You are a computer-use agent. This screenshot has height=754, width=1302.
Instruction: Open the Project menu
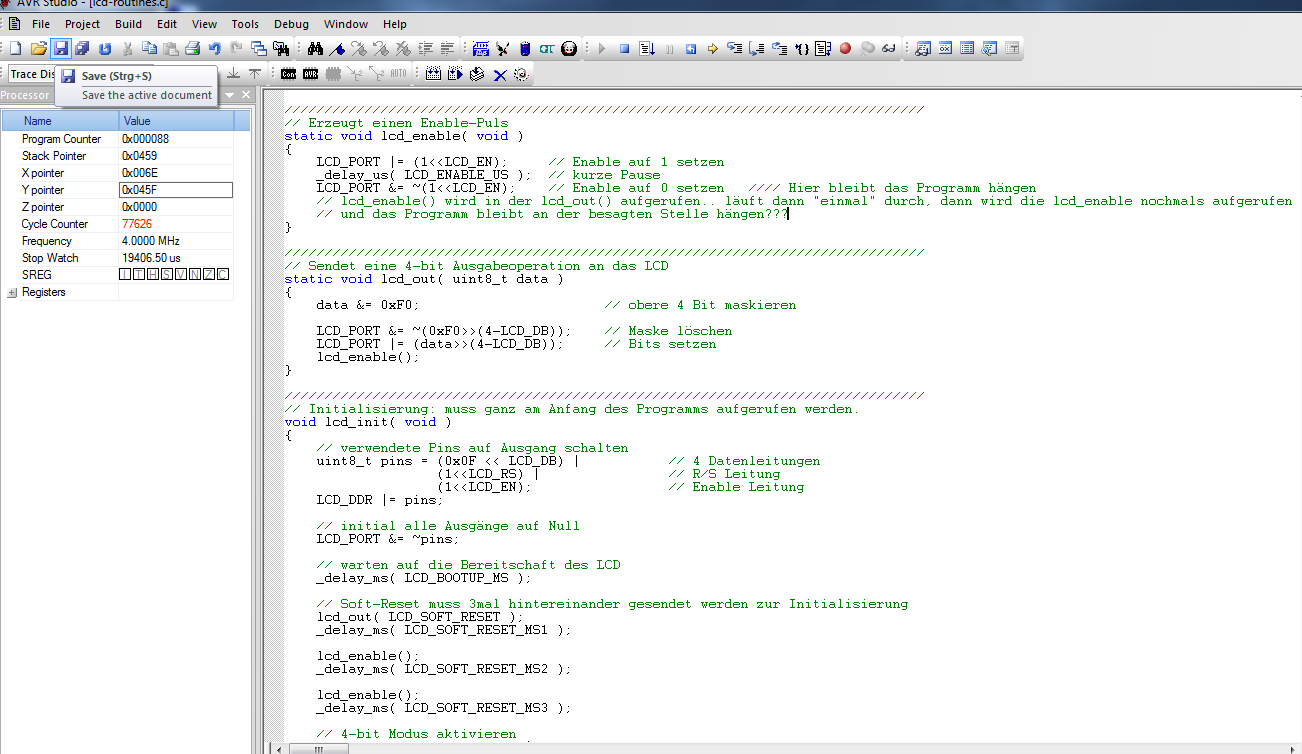point(83,24)
